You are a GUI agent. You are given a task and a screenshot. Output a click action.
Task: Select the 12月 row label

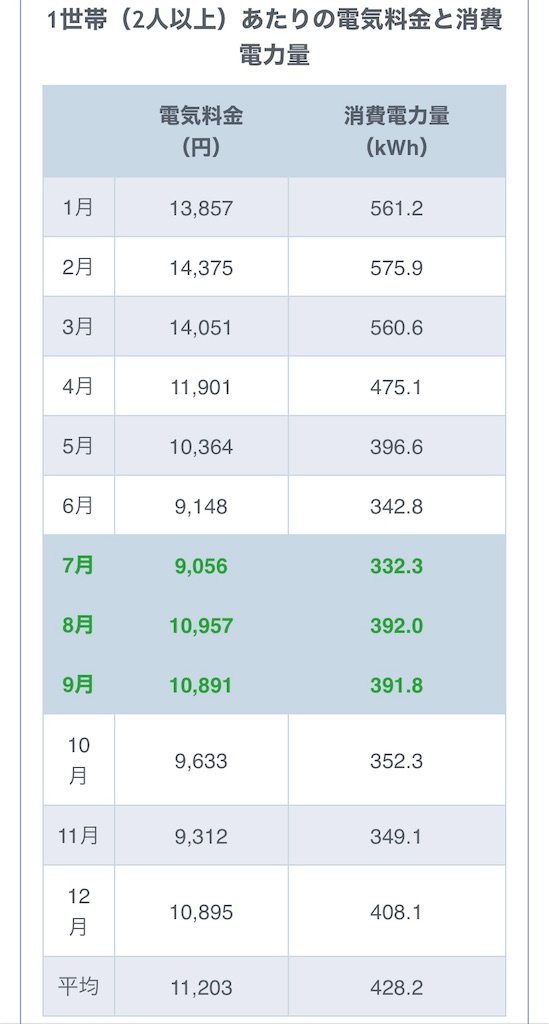[78, 911]
